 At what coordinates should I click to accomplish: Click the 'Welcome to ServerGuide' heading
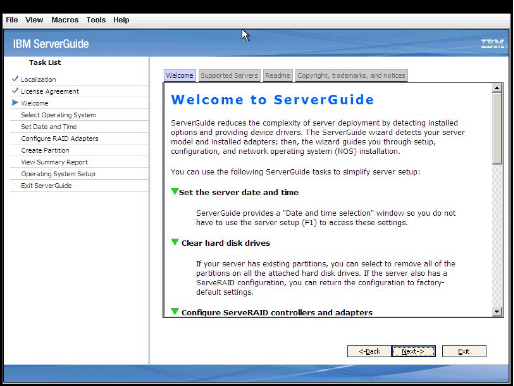[272, 100]
